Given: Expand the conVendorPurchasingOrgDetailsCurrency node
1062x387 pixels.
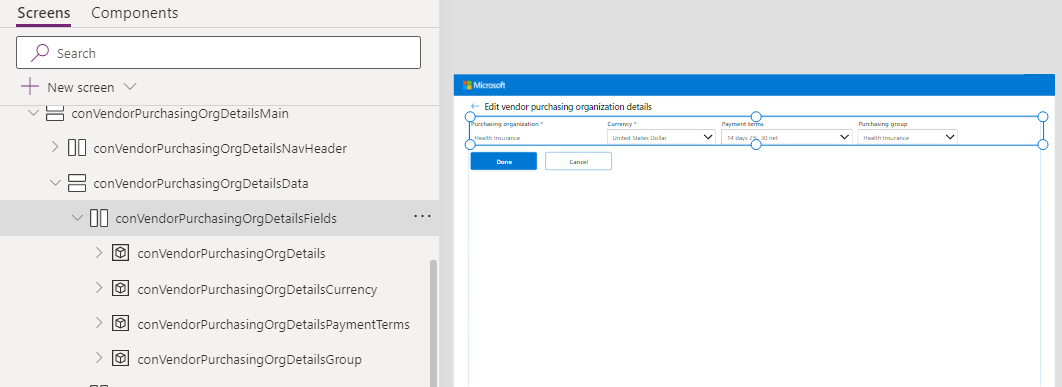Looking at the screenshot, I should (x=99, y=288).
